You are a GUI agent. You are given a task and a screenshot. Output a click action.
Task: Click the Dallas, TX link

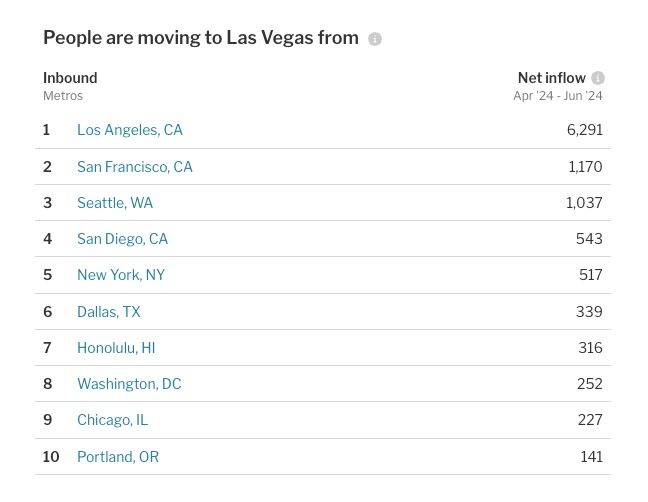pos(109,312)
